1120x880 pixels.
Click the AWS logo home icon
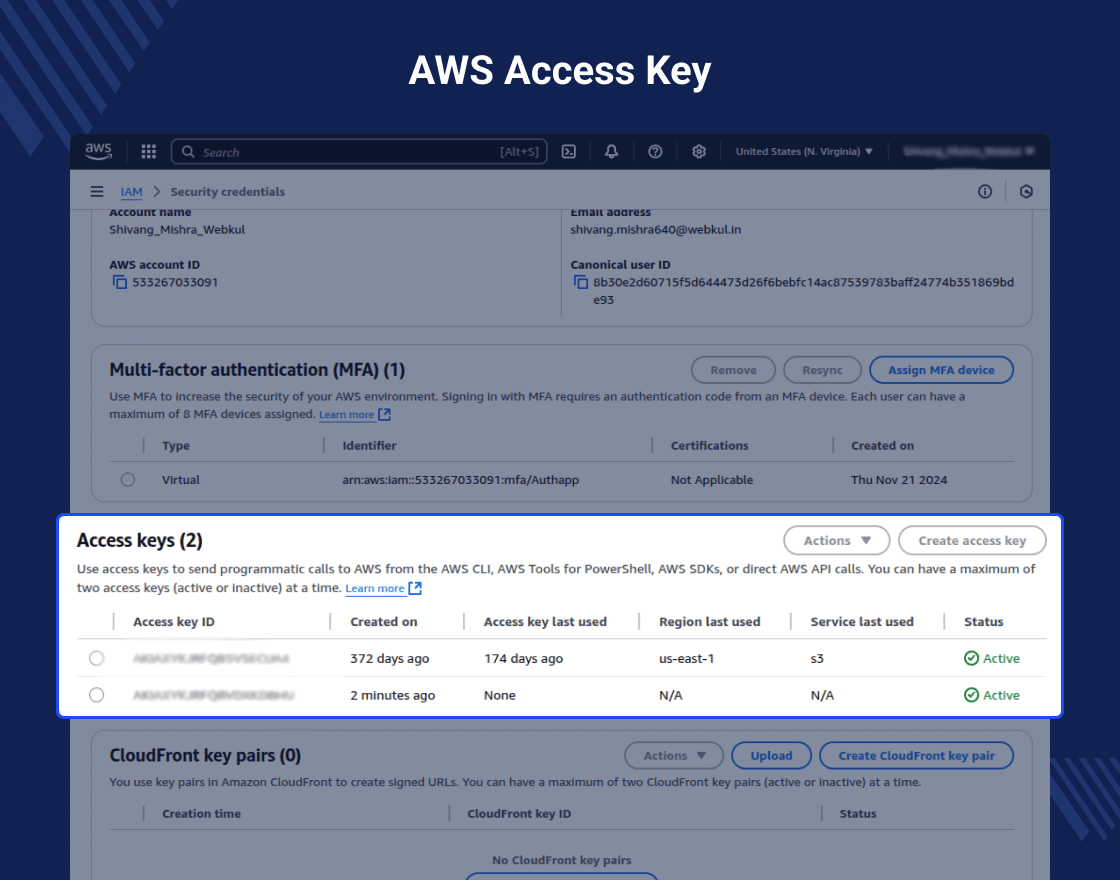point(99,151)
